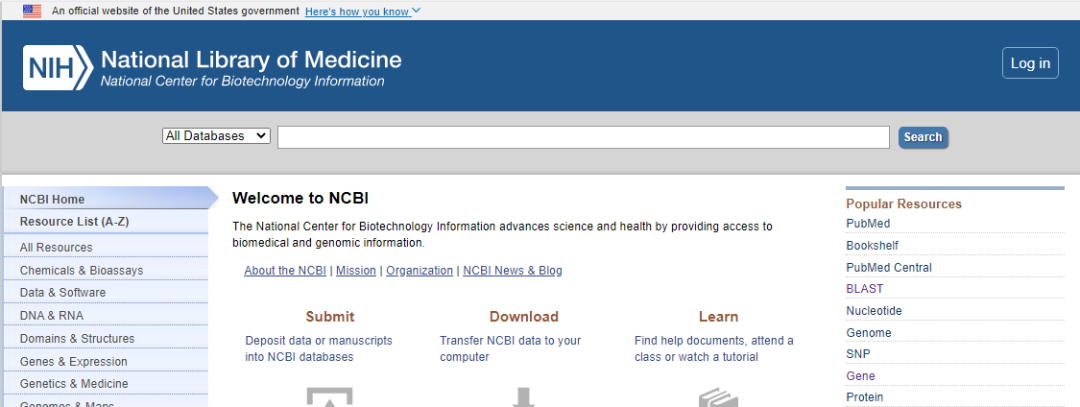Click the Download arrow icon
Image resolution: width=1080 pixels, height=407 pixels.
523,397
